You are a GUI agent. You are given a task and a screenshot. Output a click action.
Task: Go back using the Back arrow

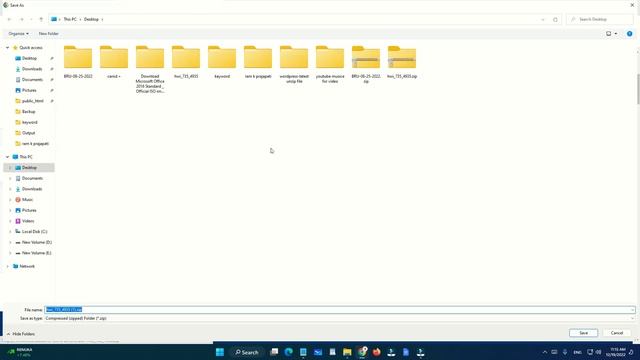(x=9, y=19)
